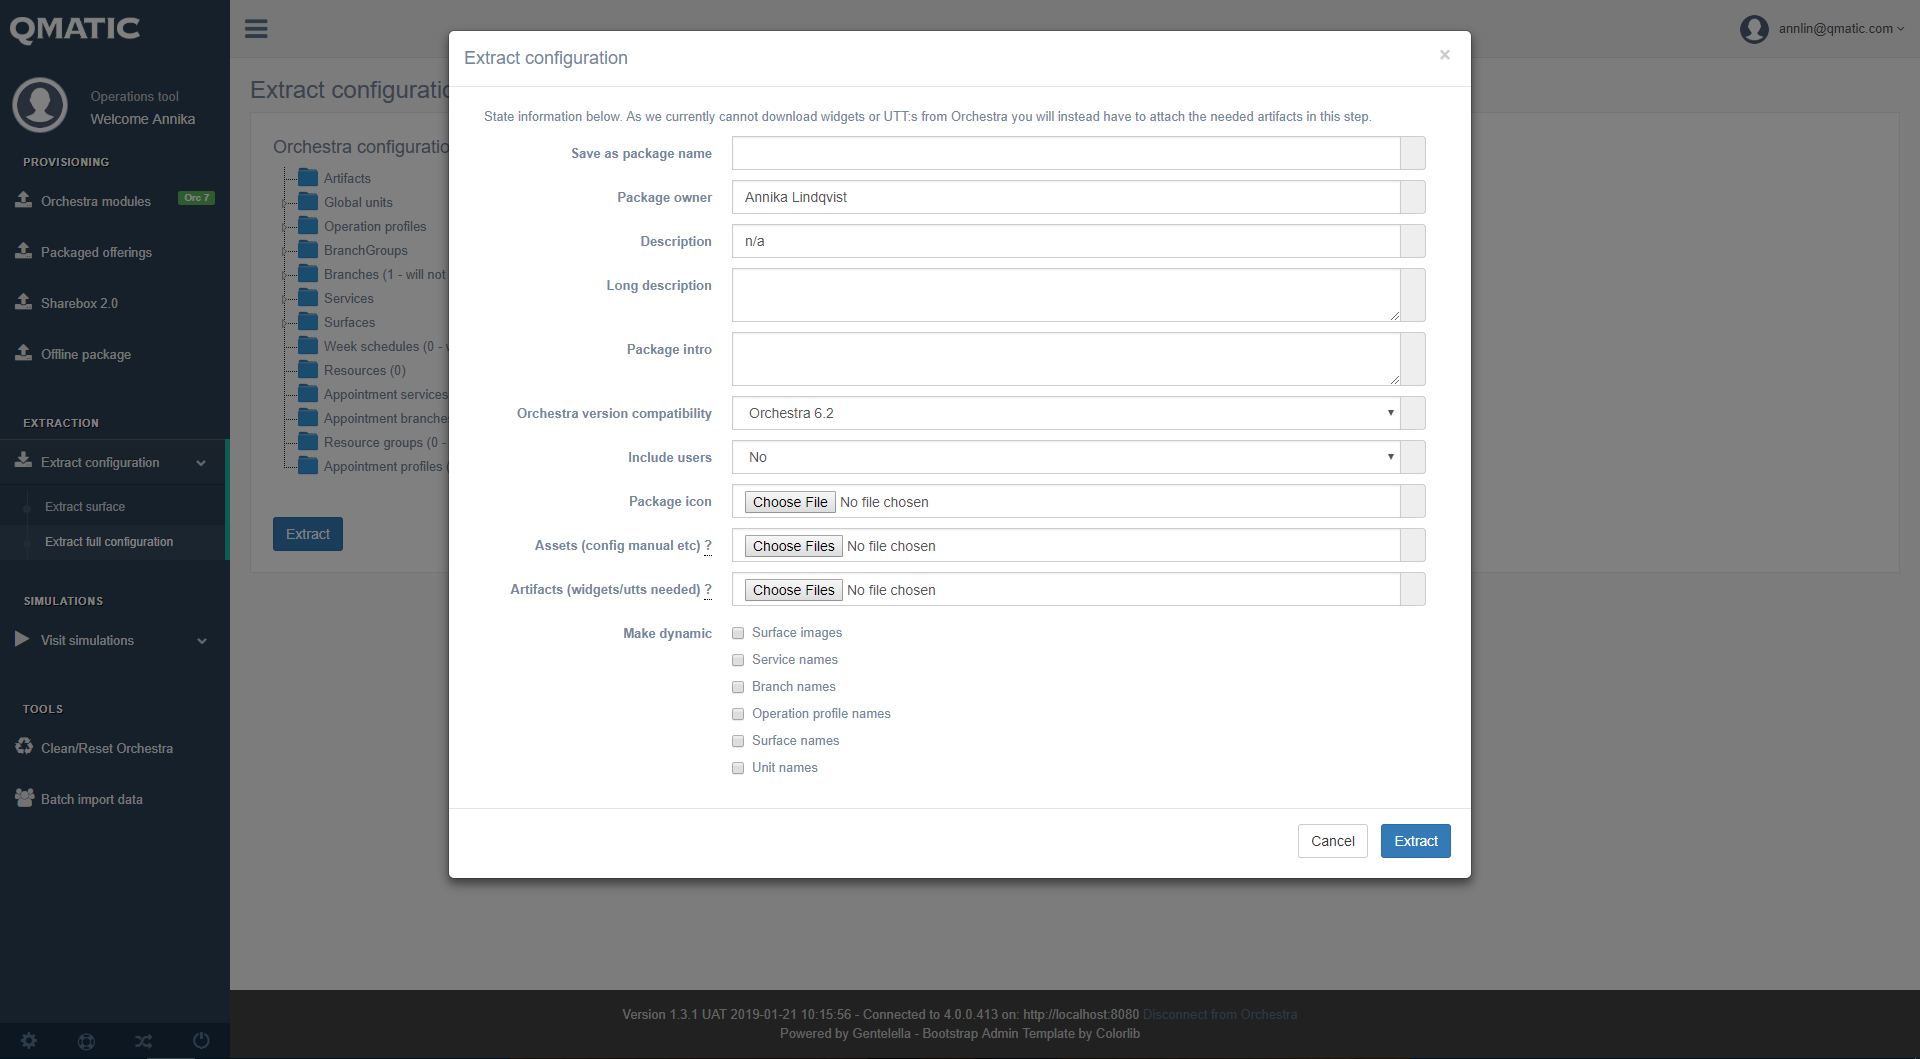Click the lifebuoy support icon

(x=87, y=1041)
